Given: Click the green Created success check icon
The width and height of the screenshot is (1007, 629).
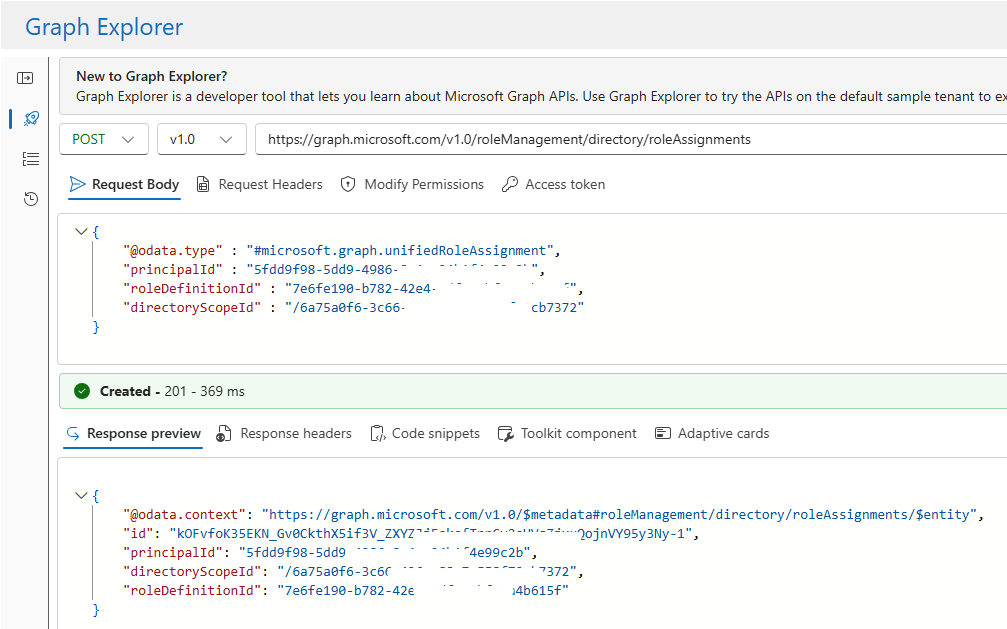Looking at the screenshot, I should [82, 391].
